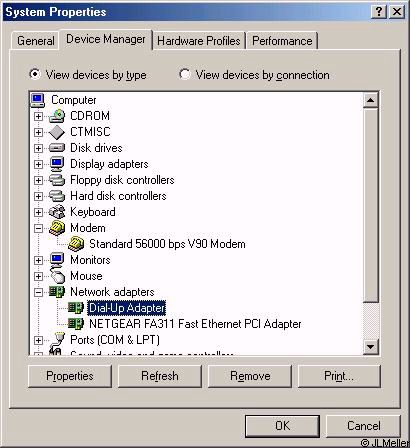Image resolution: width=410 pixels, height=448 pixels.
Task: Select the Mouse device icon
Action: pyautogui.click(x=57, y=276)
